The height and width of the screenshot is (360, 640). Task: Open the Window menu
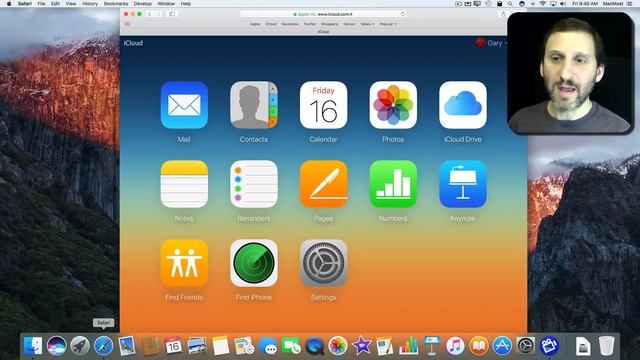coord(166,4)
